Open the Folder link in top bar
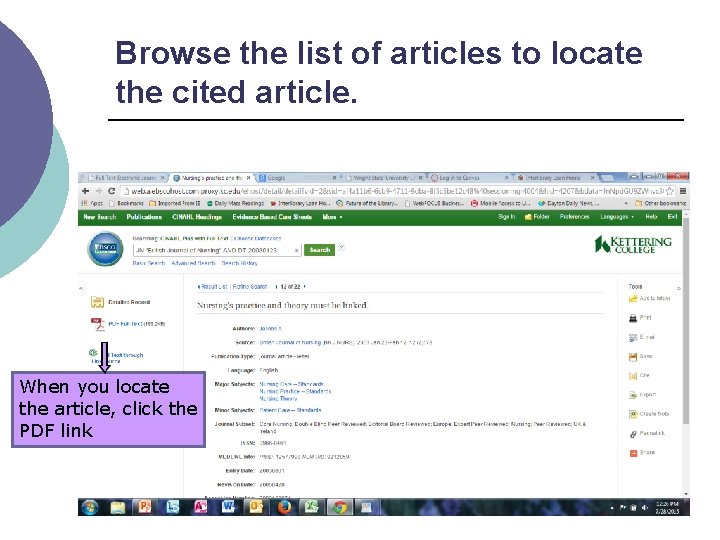 click(x=537, y=216)
